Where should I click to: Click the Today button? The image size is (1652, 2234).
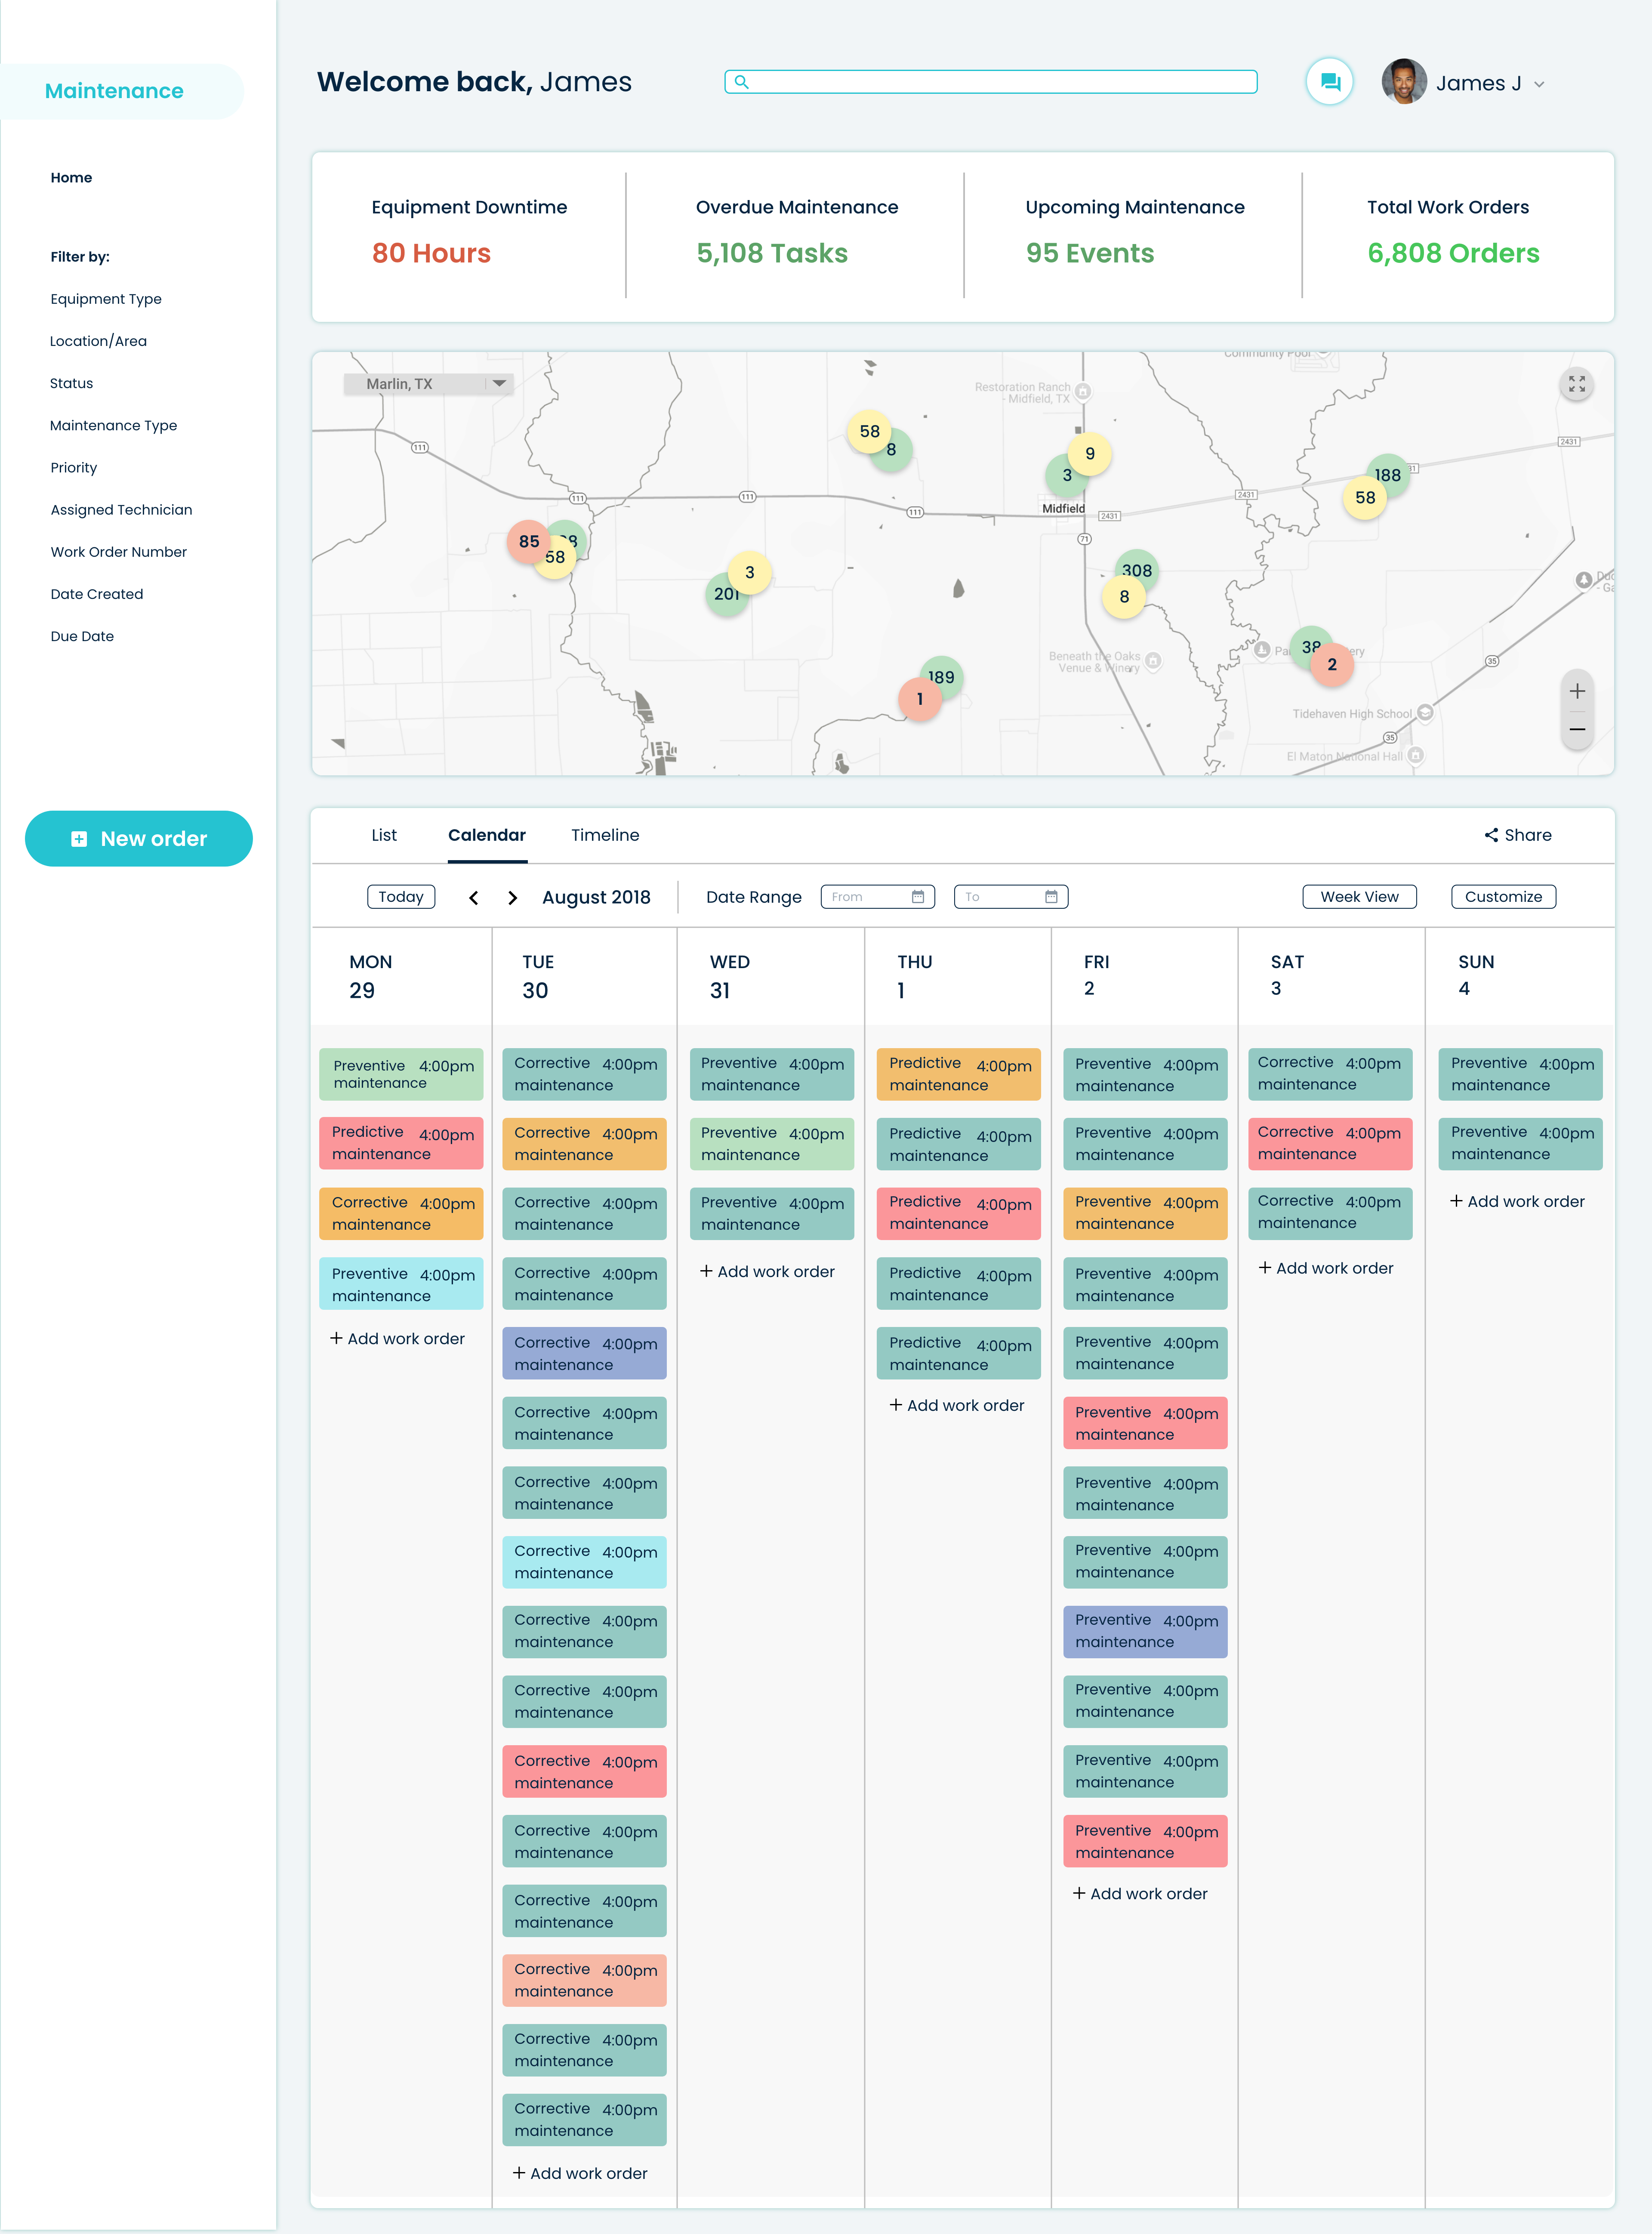click(401, 897)
